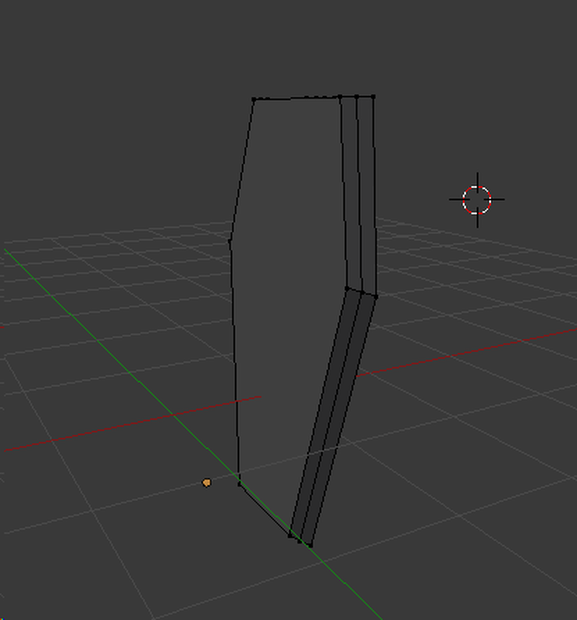Image resolution: width=577 pixels, height=620 pixels.
Task: Select the long left edge above the bend
Action: pyautogui.click(x=242, y=170)
